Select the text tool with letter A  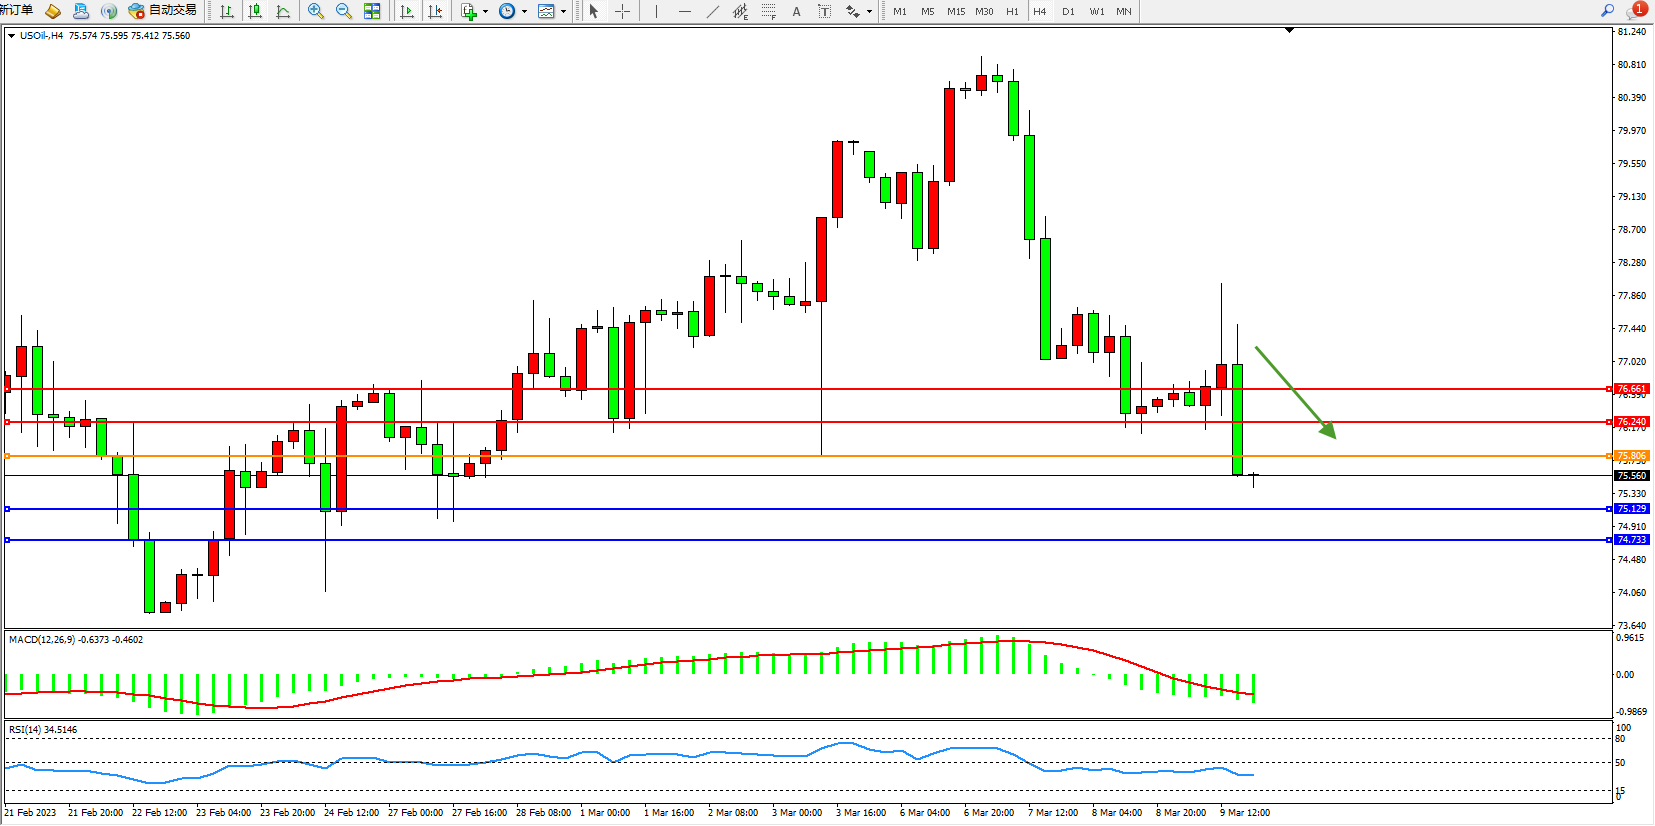[x=796, y=11]
